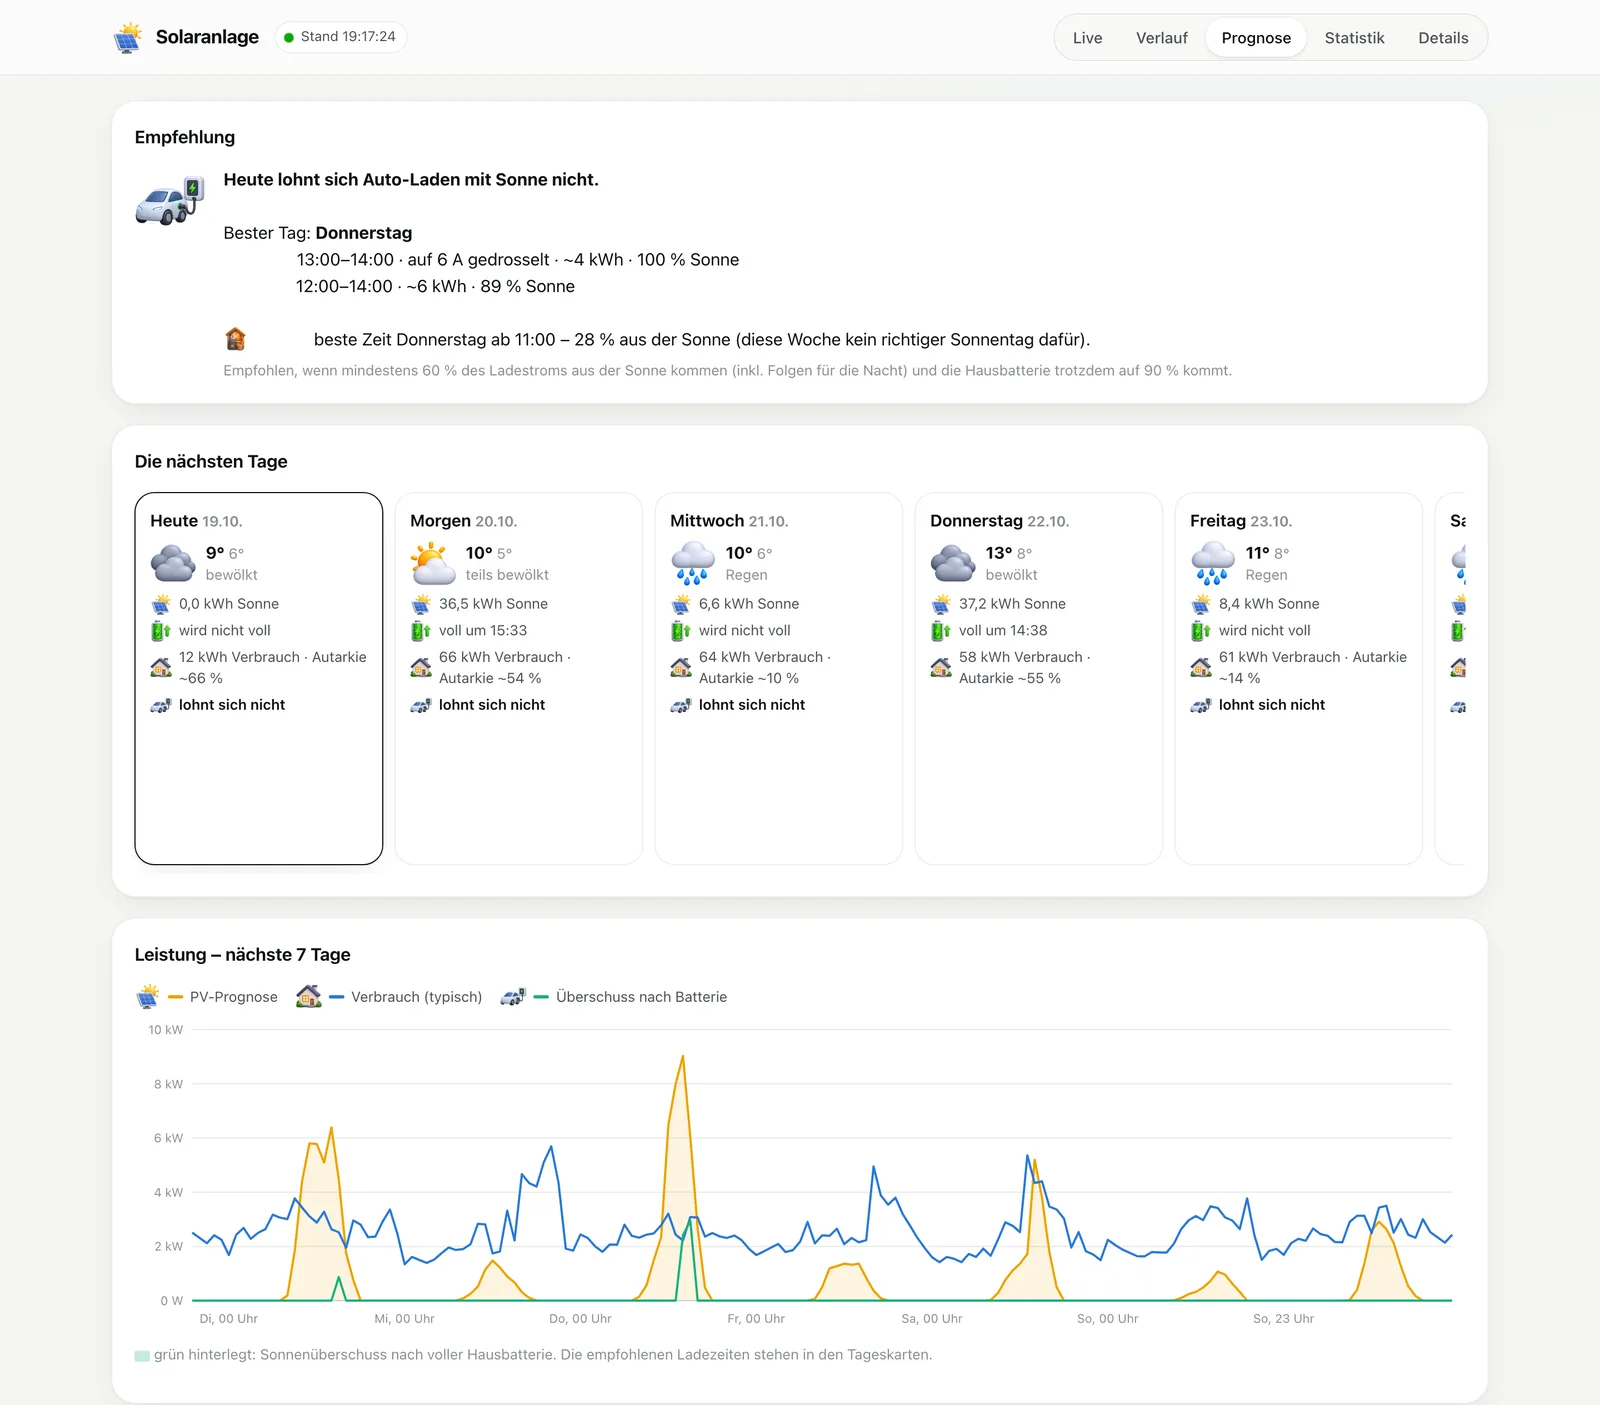Image resolution: width=1600 pixels, height=1405 pixels.
Task: Click the Donnerstag 22.10. card heading
Action: click(x=999, y=521)
